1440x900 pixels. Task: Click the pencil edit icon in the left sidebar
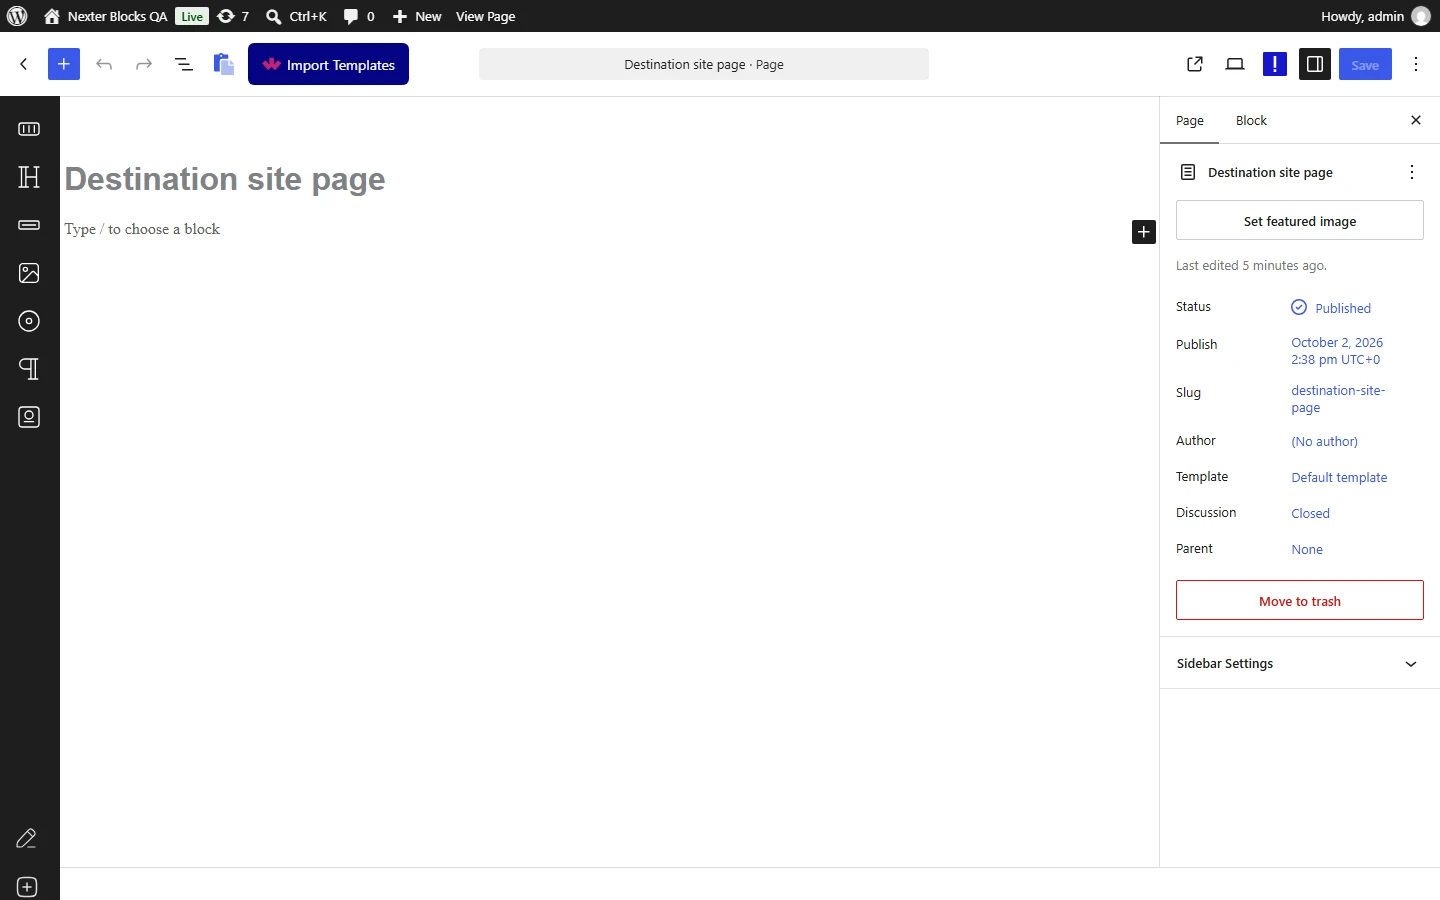pos(27,838)
